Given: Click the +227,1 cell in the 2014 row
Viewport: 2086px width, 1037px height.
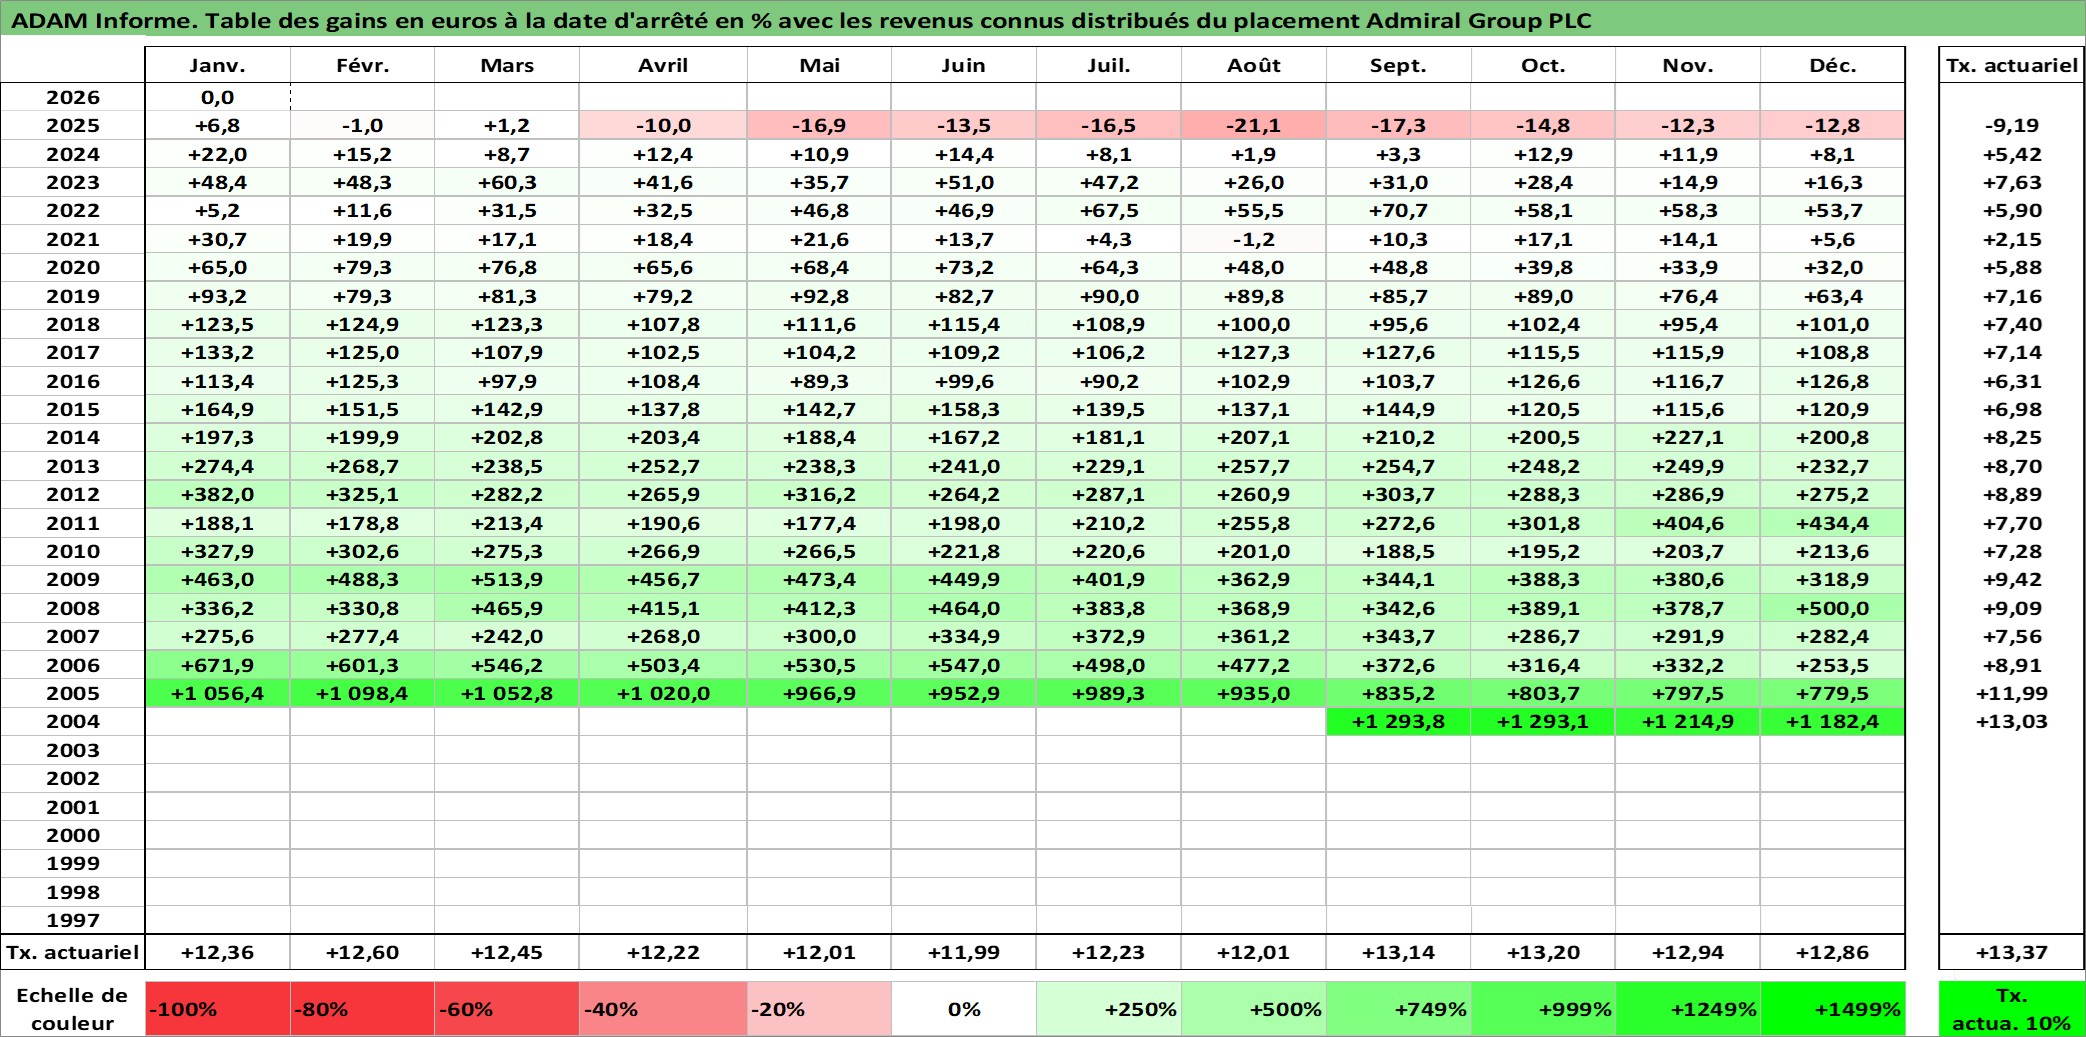Looking at the screenshot, I should 1688,437.
